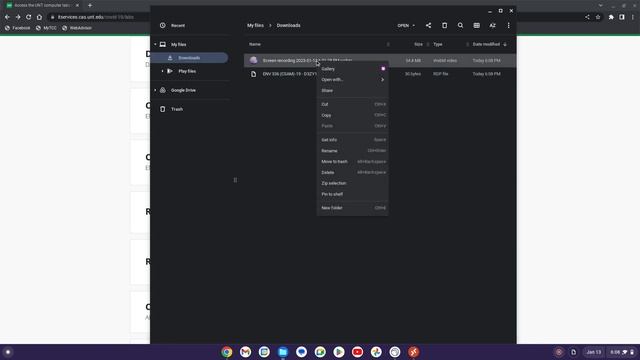Click the launcher circle button on shelf
Image resolution: width=640 pixels, height=360 pixels.
click(8, 352)
